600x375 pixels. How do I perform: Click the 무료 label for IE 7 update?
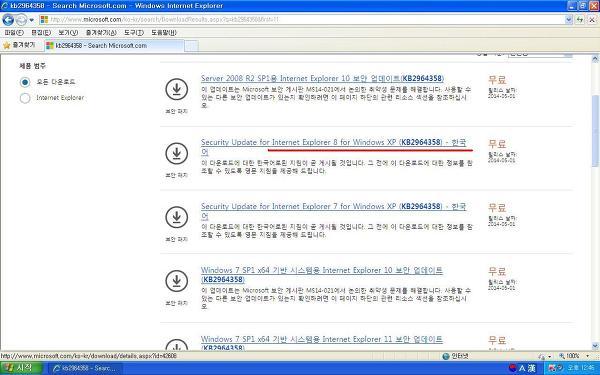497,208
